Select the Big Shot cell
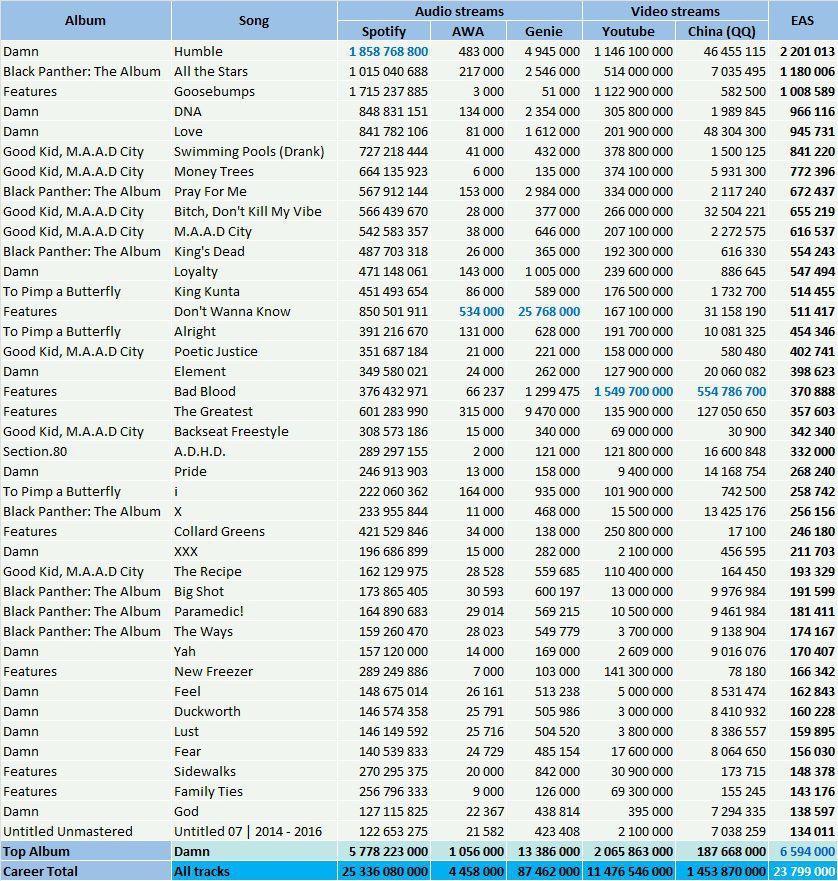The width and height of the screenshot is (838, 881). click(254, 592)
